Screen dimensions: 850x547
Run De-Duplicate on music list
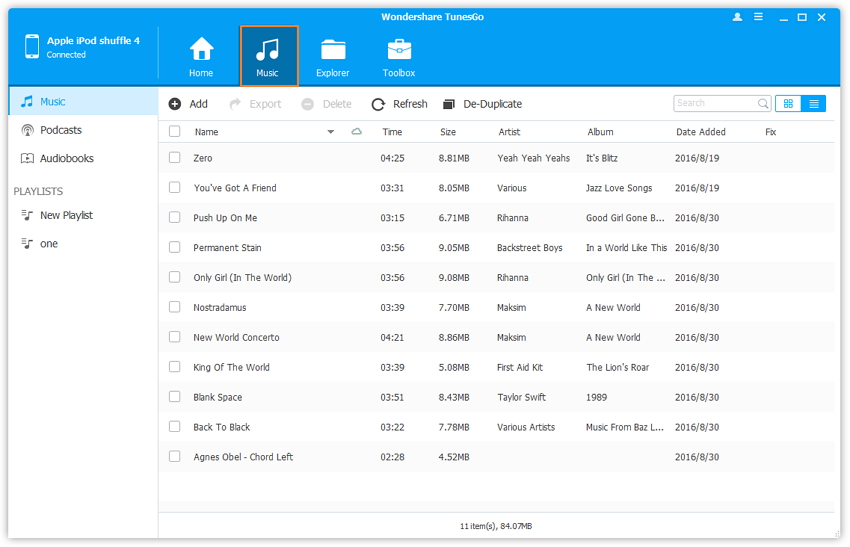tap(482, 104)
